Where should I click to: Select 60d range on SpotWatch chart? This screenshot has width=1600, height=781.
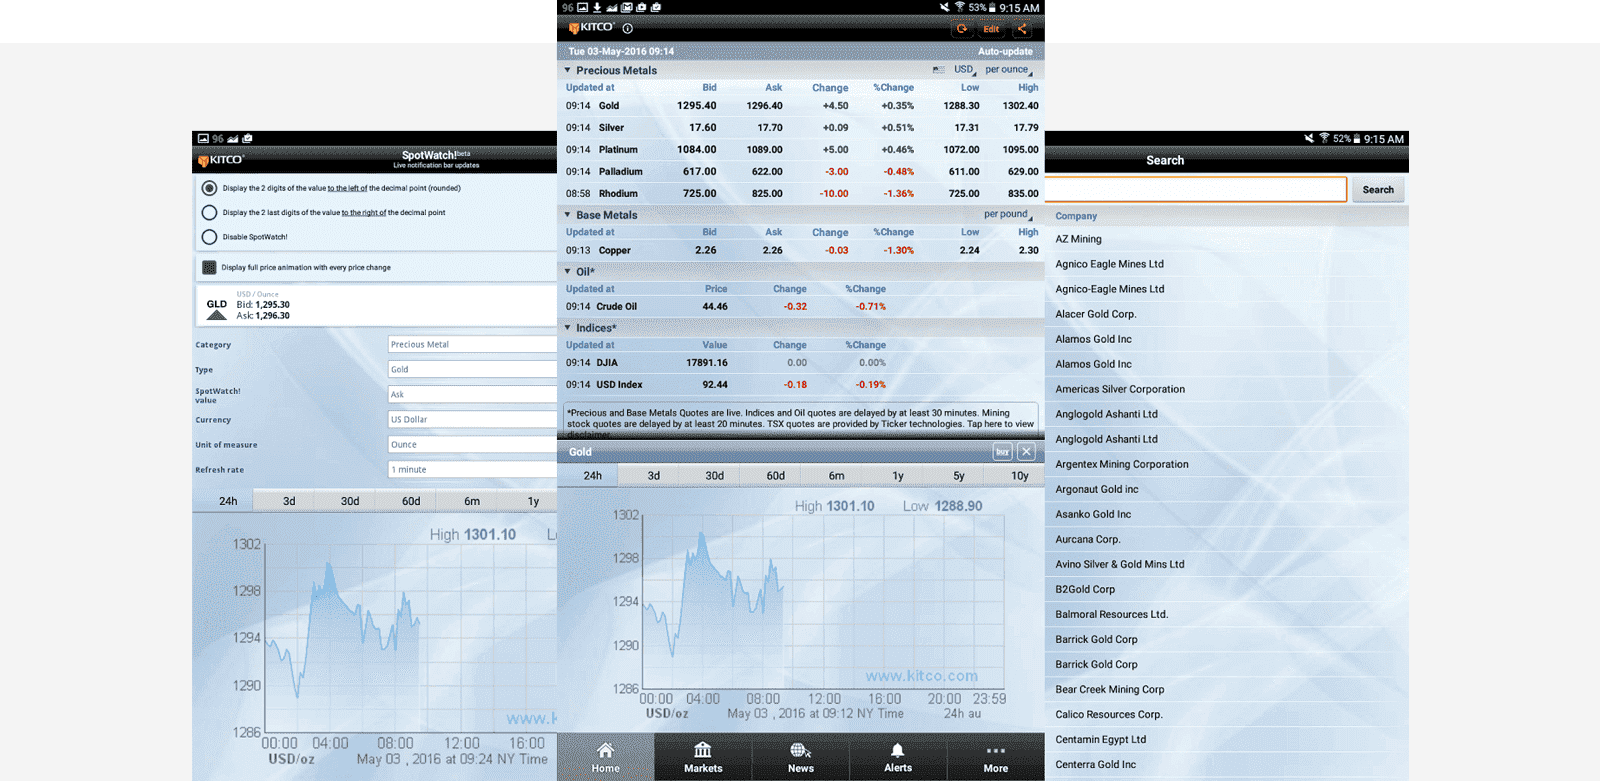click(x=411, y=501)
